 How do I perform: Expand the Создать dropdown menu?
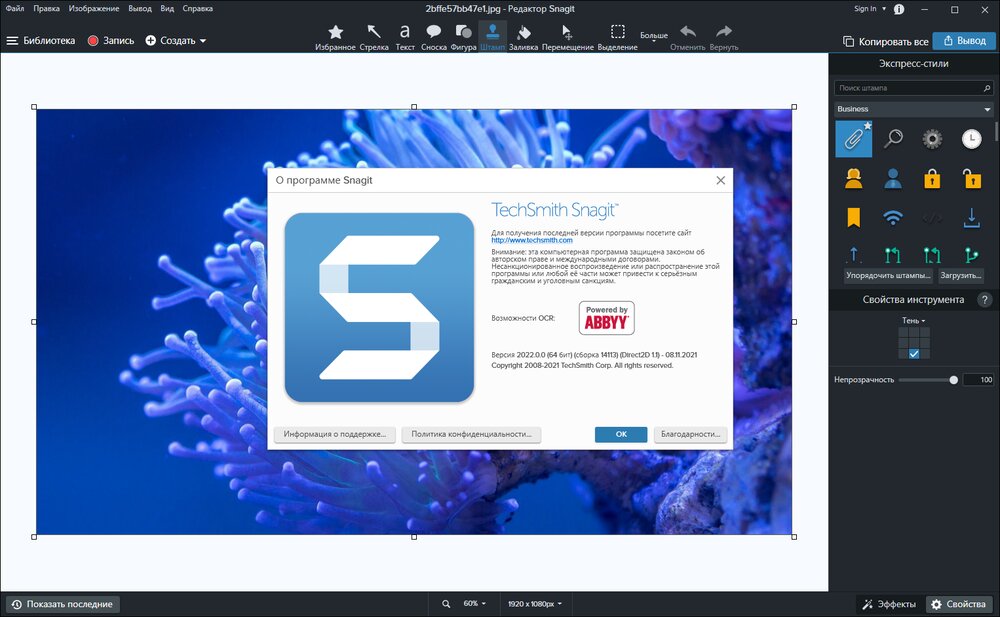(x=181, y=41)
